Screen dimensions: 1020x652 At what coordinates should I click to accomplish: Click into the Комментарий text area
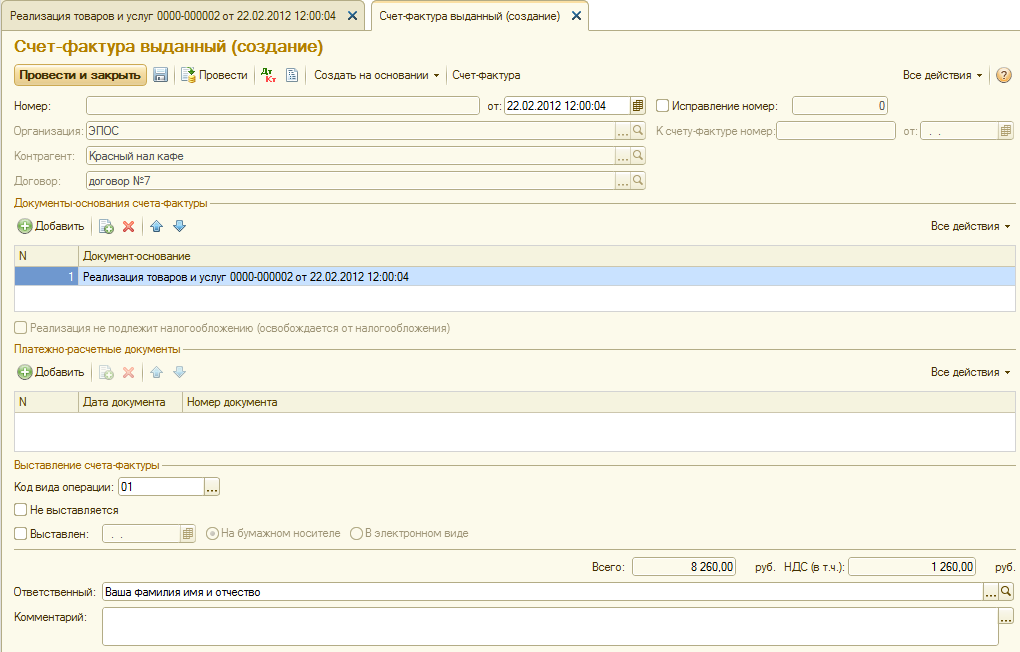(550, 626)
